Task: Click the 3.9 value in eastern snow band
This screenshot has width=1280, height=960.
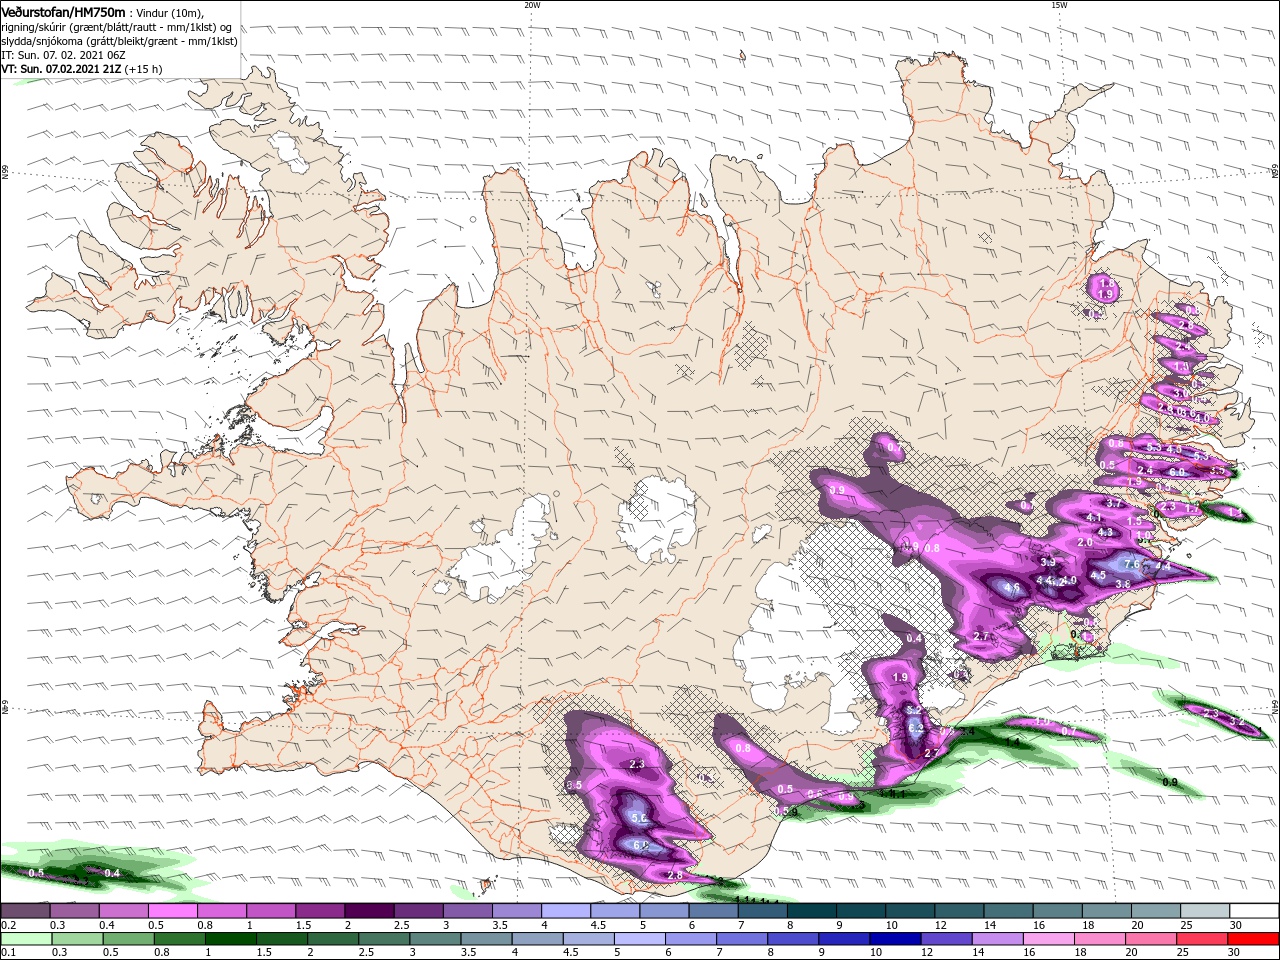Action: (1047, 563)
